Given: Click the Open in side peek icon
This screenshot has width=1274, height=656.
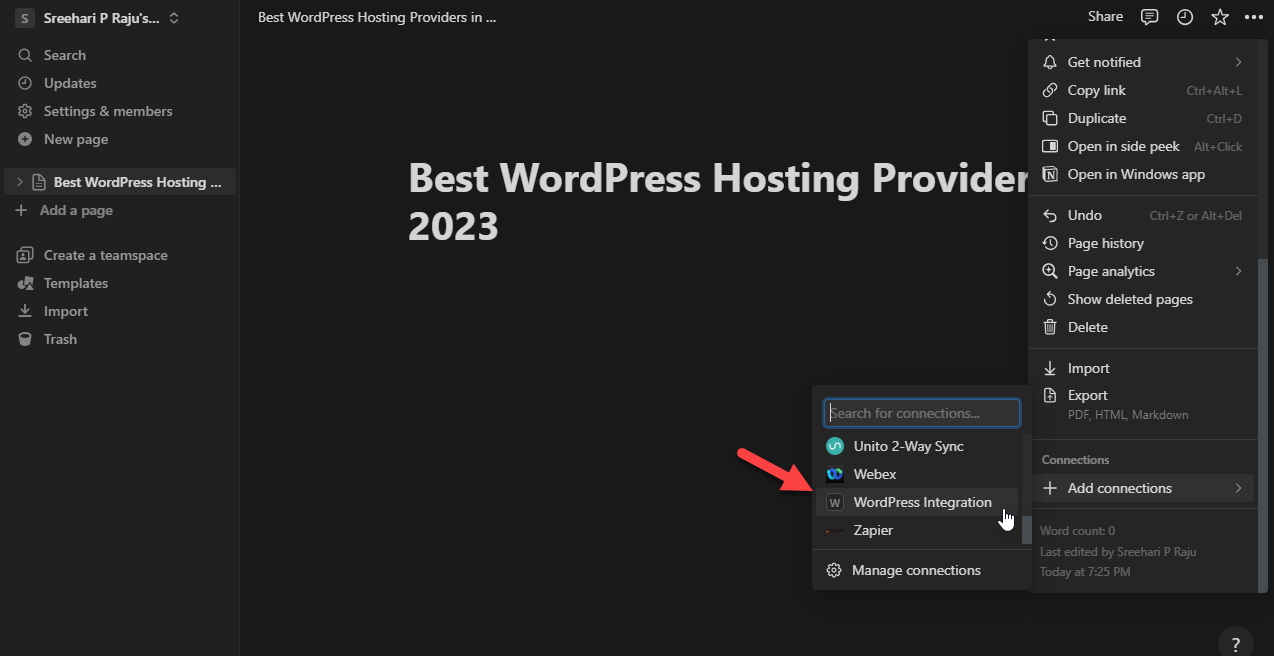Looking at the screenshot, I should click(x=1050, y=146).
